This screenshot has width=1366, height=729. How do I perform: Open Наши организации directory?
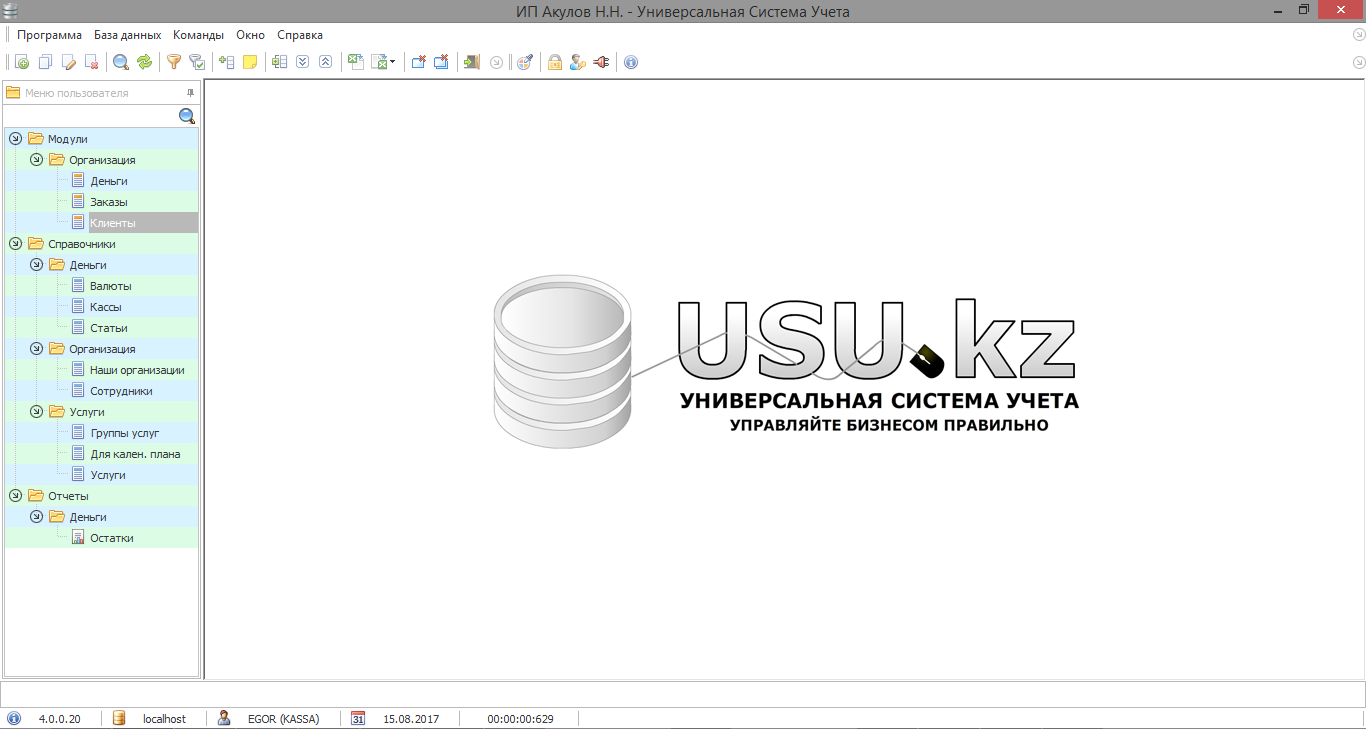(137, 370)
